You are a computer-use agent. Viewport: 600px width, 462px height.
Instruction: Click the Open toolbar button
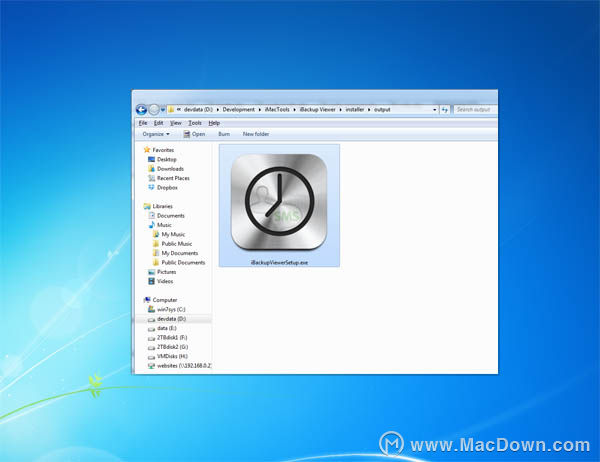click(x=194, y=134)
